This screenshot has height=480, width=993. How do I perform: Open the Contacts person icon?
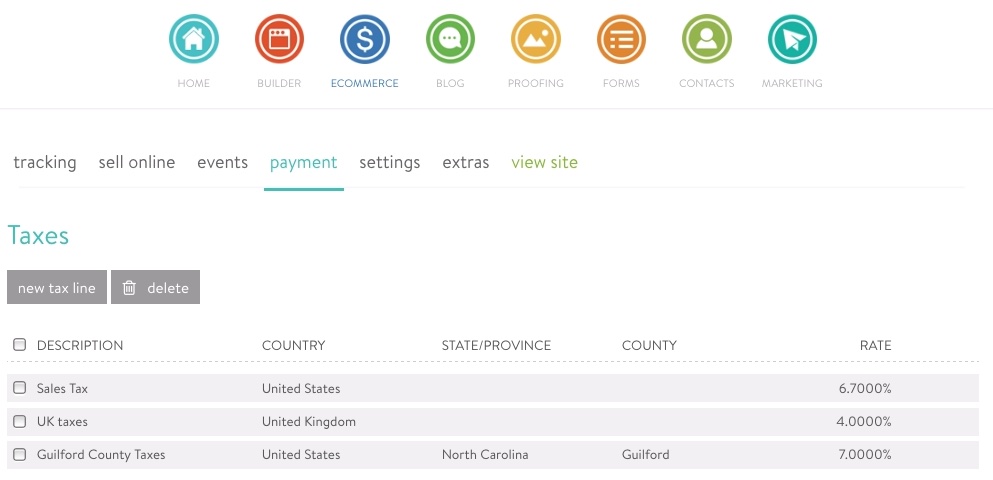[x=707, y=40]
